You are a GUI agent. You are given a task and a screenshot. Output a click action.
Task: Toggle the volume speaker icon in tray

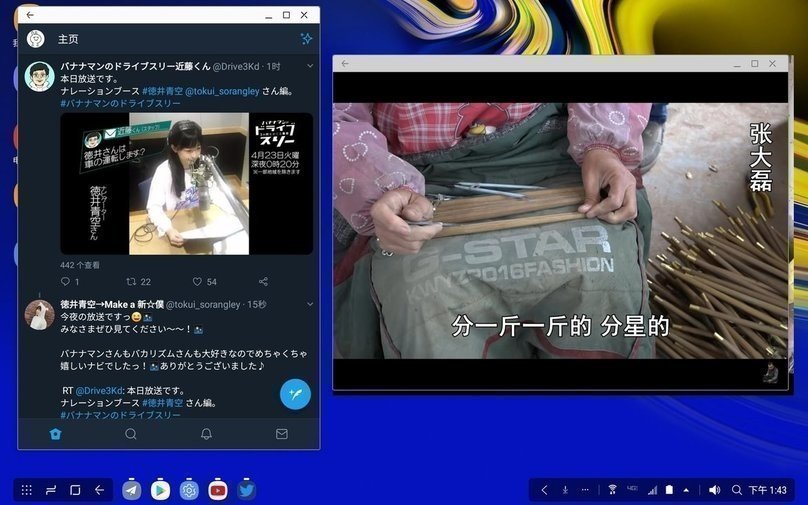[x=714, y=490]
